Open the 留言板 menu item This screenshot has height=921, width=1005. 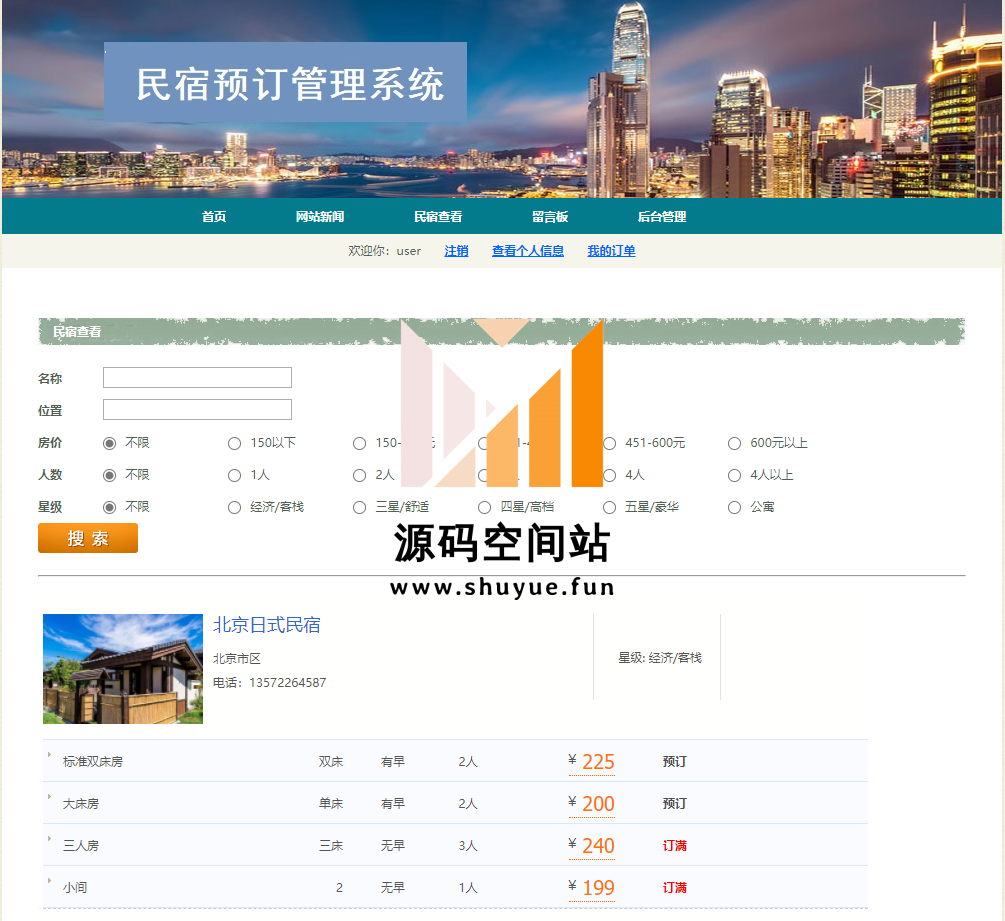coord(550,217)
